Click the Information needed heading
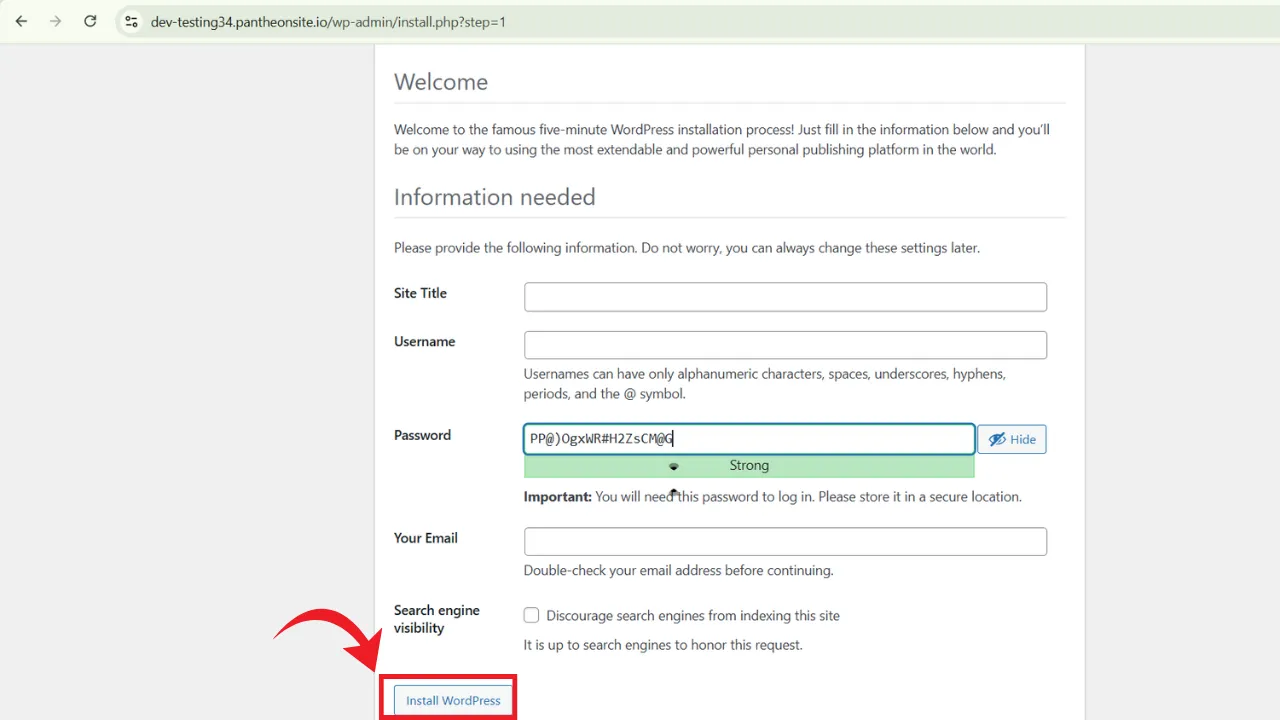1280x720 pixels. [x=494, y=197]
